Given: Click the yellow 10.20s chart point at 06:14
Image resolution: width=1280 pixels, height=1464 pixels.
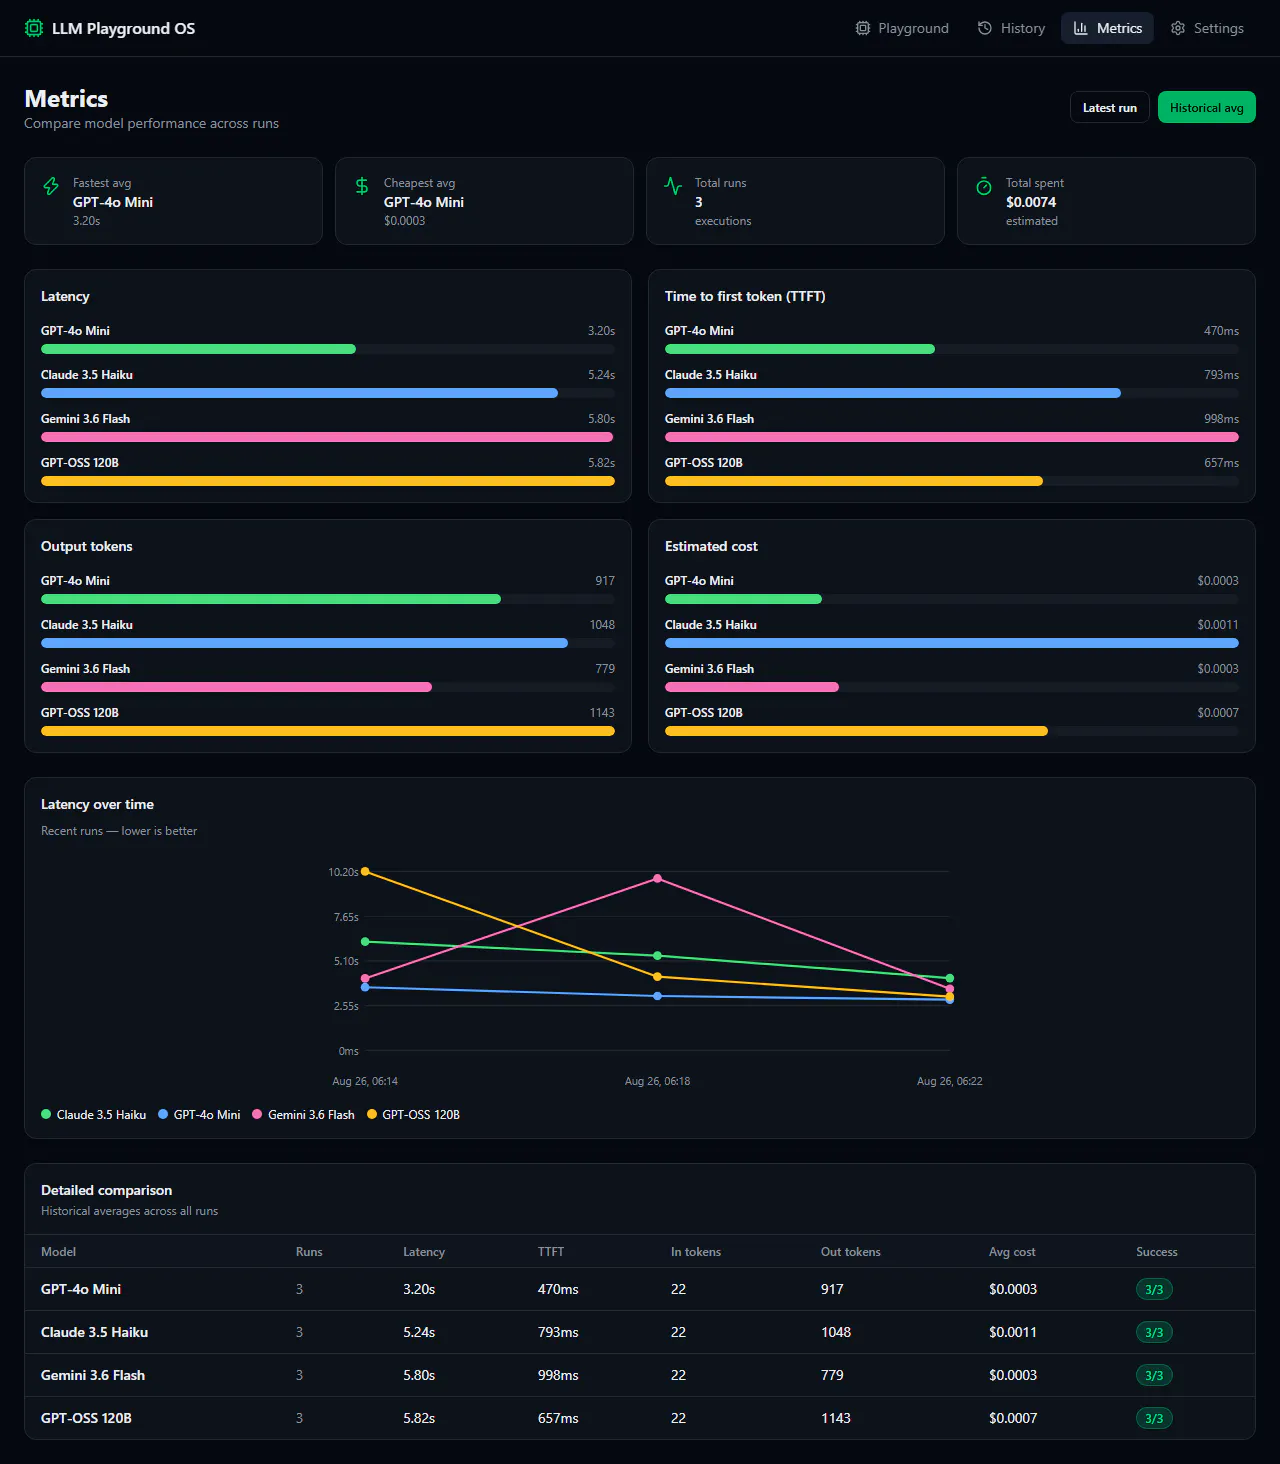Looking at the screenshot, I should (365, 872).
